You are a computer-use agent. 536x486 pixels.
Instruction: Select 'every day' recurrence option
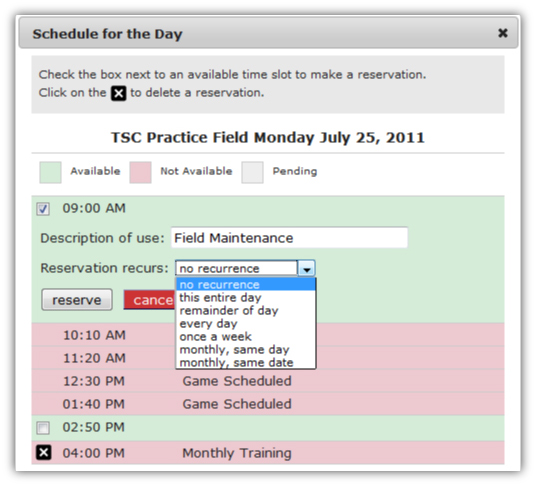pos(245,323)
